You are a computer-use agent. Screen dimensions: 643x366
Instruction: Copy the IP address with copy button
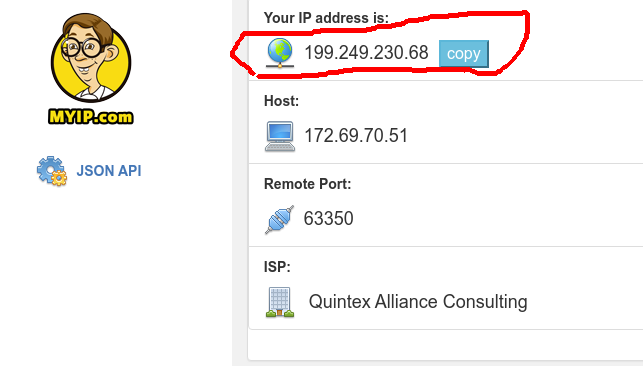463,53
